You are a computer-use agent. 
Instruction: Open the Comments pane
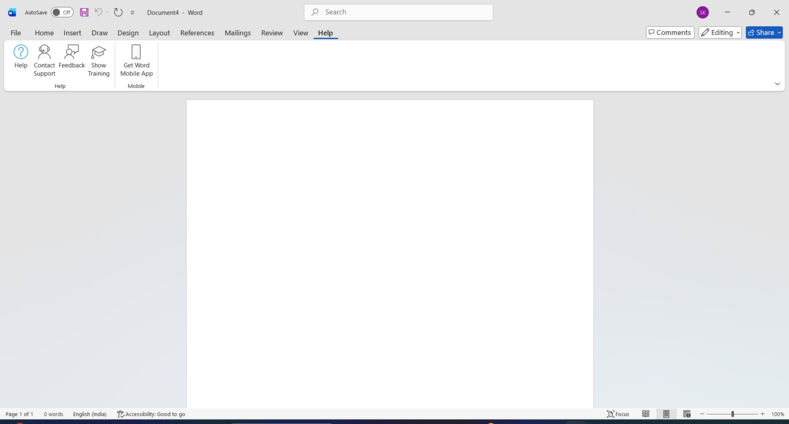tap(670, 33)
